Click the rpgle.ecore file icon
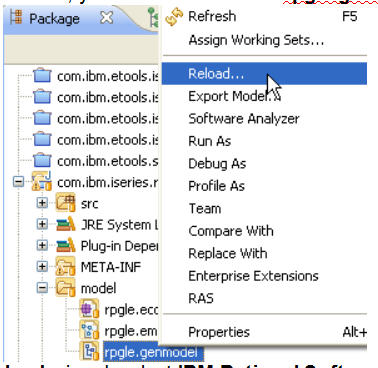This screenshot has height=368, width=378. pyautogui.click(x=89, y=308)
